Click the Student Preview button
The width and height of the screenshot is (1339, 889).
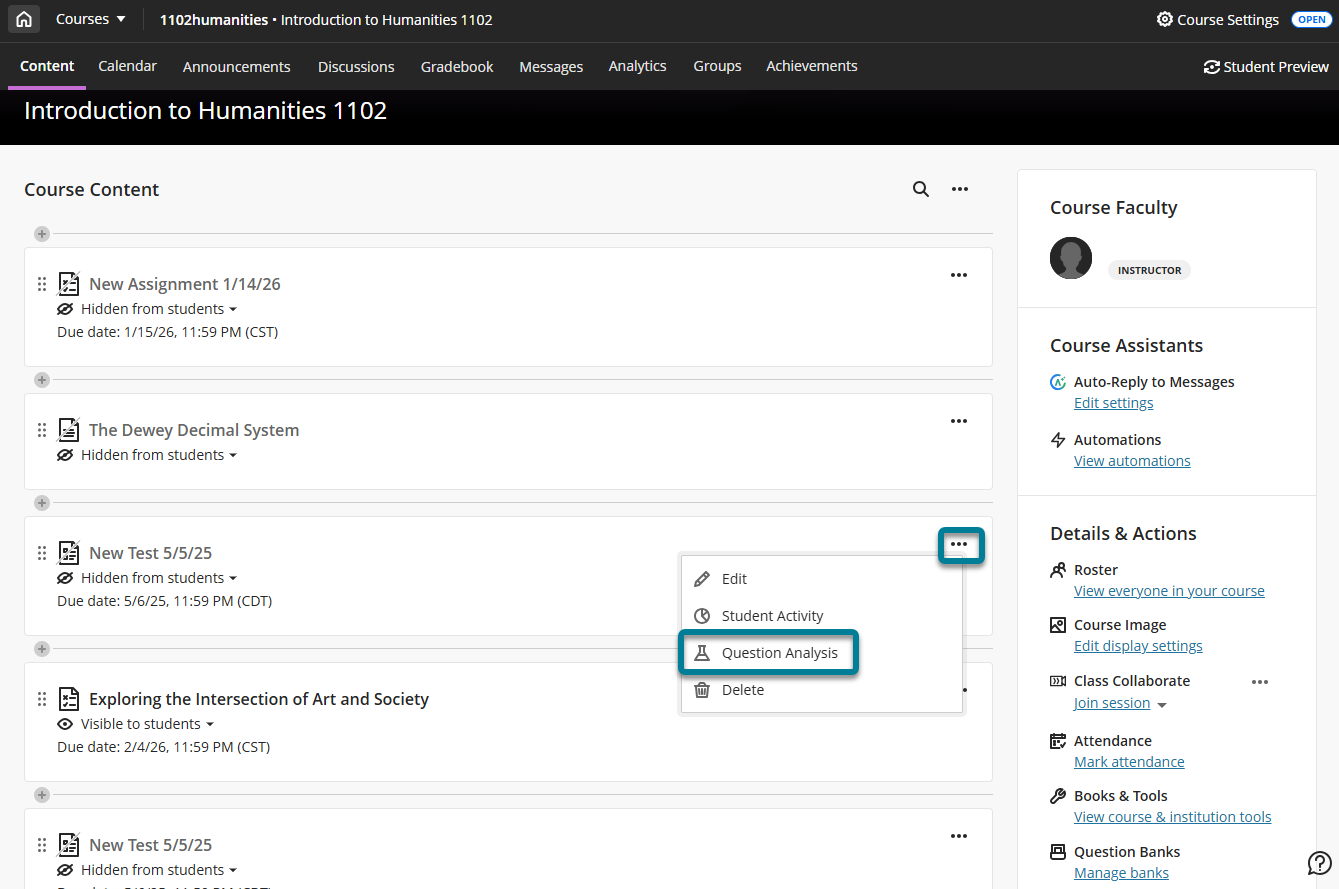click(1266, 67)
